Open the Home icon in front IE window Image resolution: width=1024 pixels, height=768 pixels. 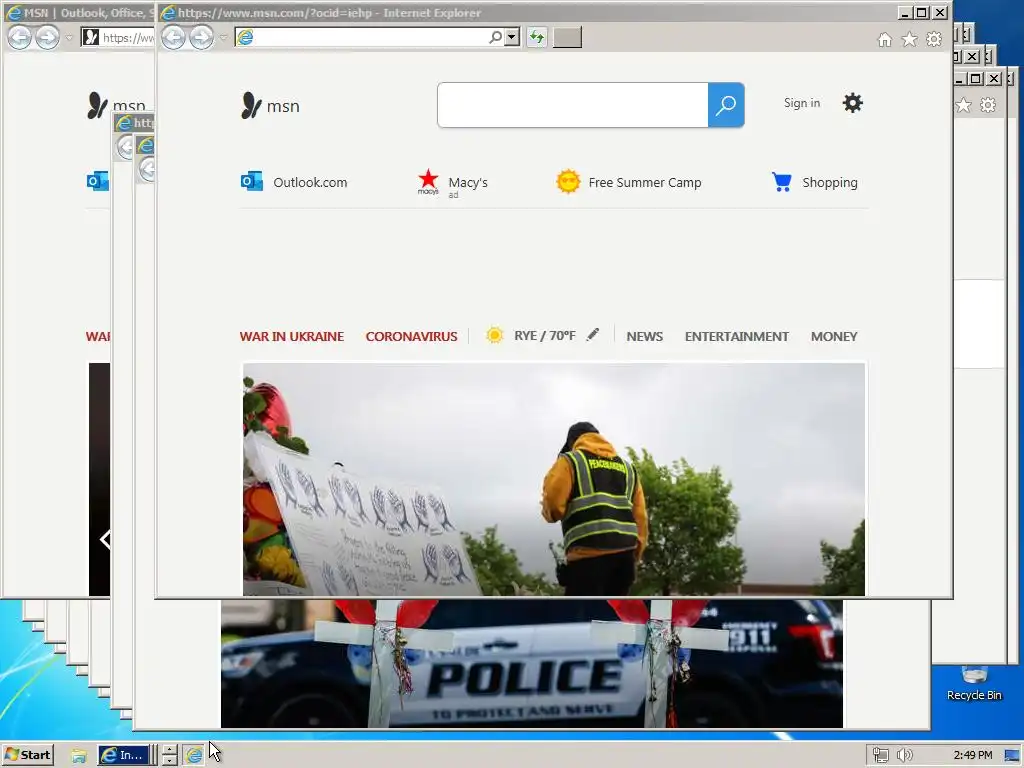coord(884,40)
